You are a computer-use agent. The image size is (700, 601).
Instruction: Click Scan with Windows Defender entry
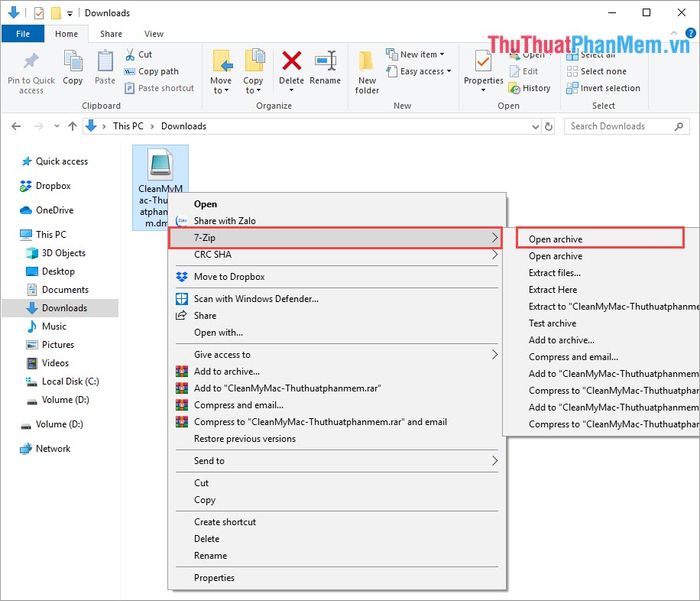pos(256,298)
